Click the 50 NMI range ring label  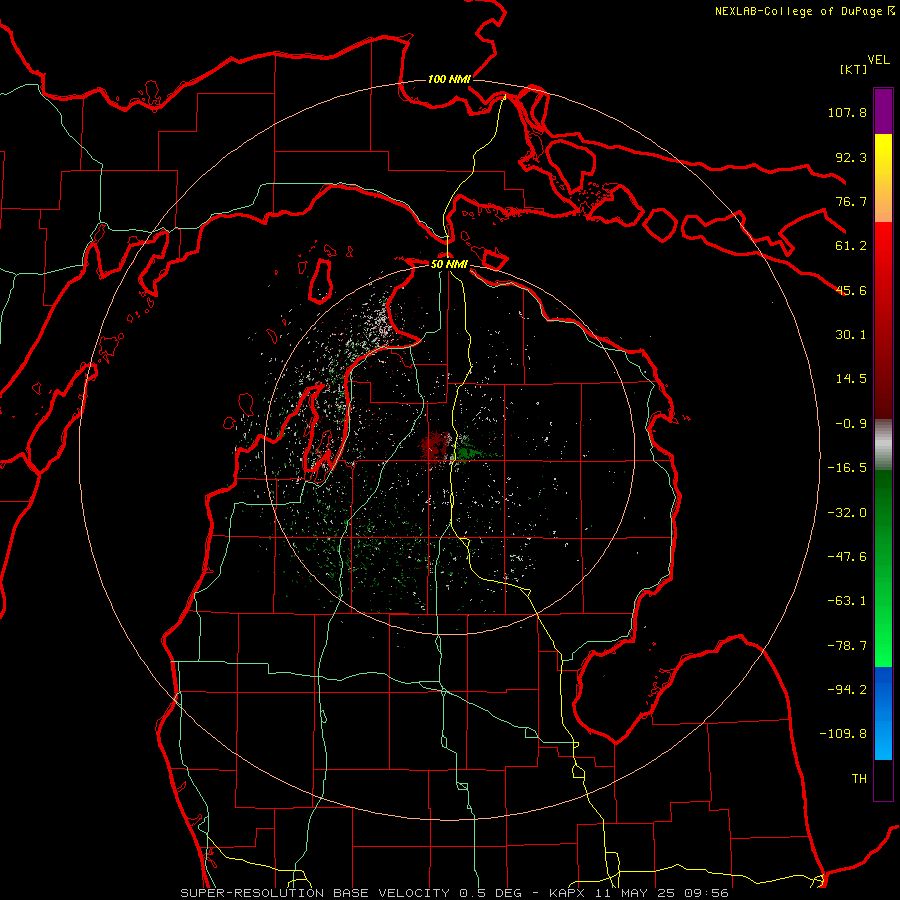449,264
